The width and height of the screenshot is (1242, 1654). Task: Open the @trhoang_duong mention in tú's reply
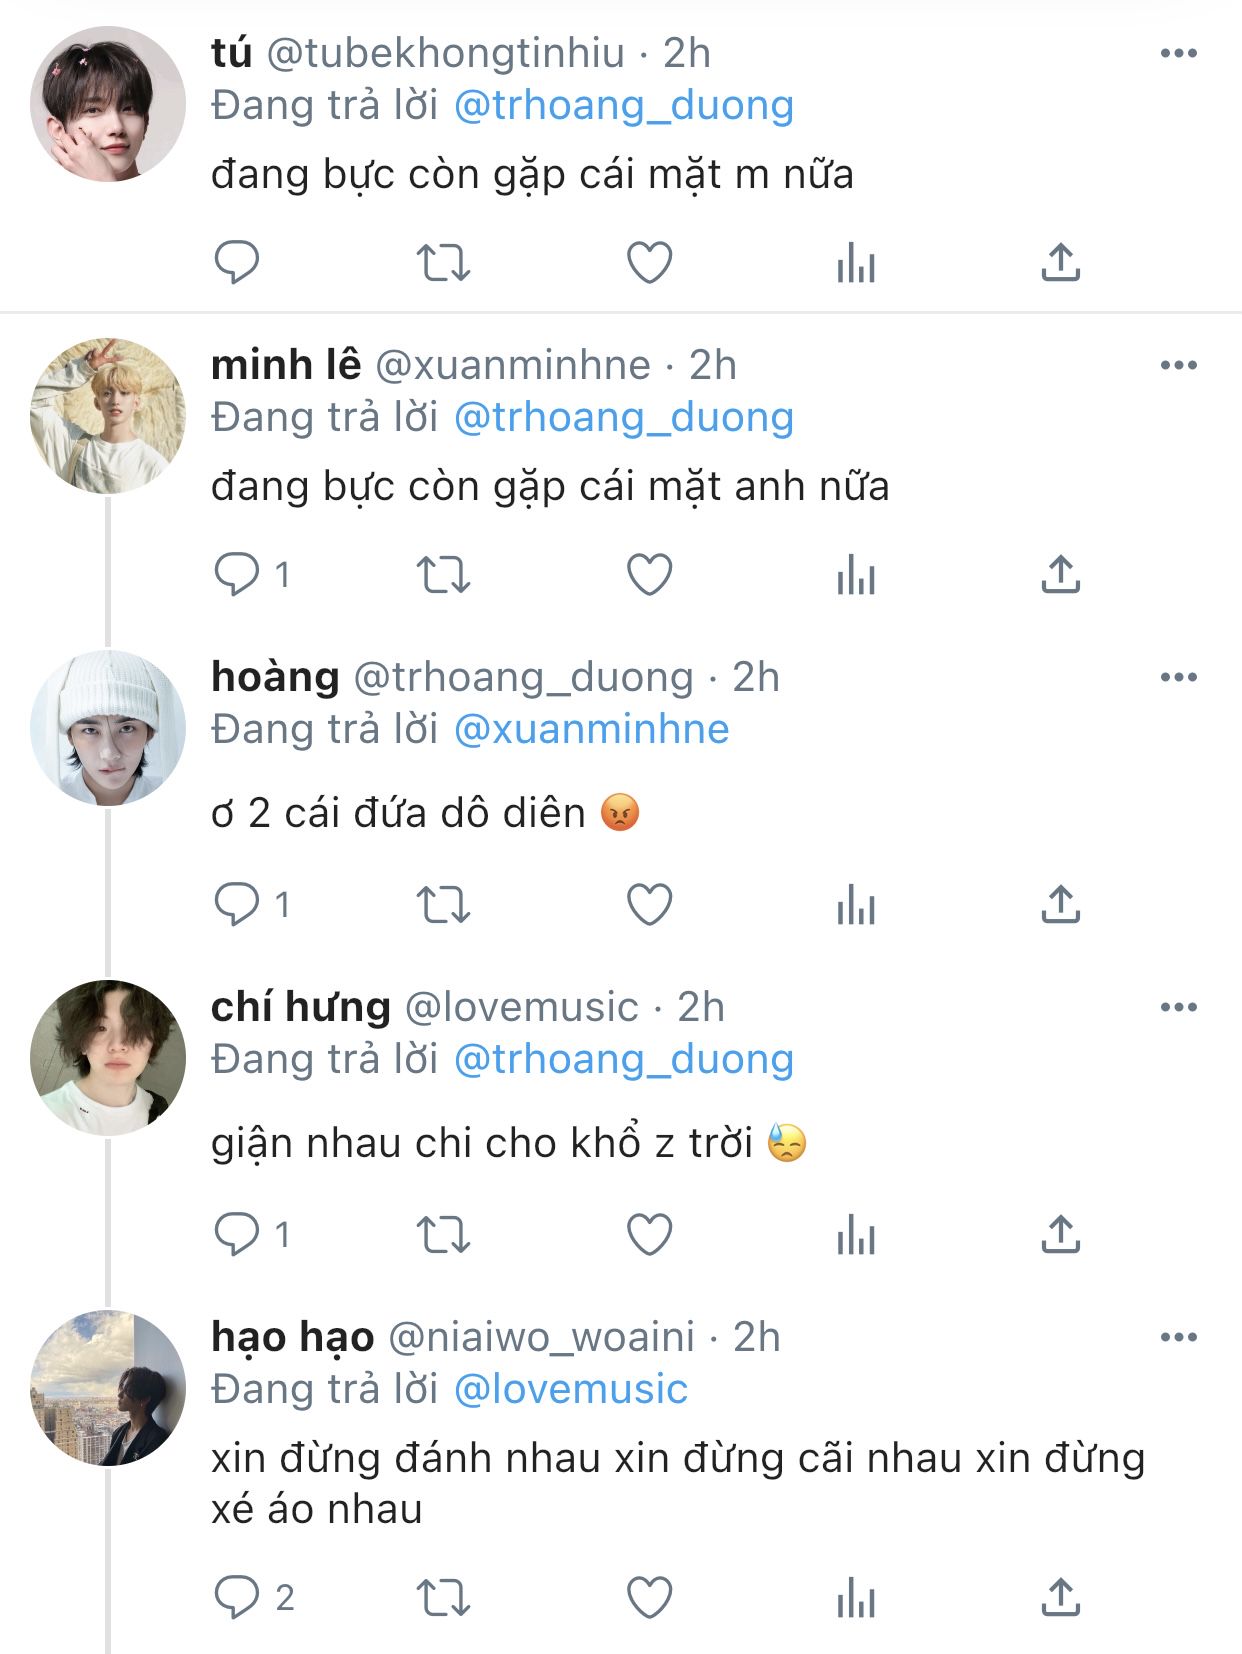(x=623, y=106)
